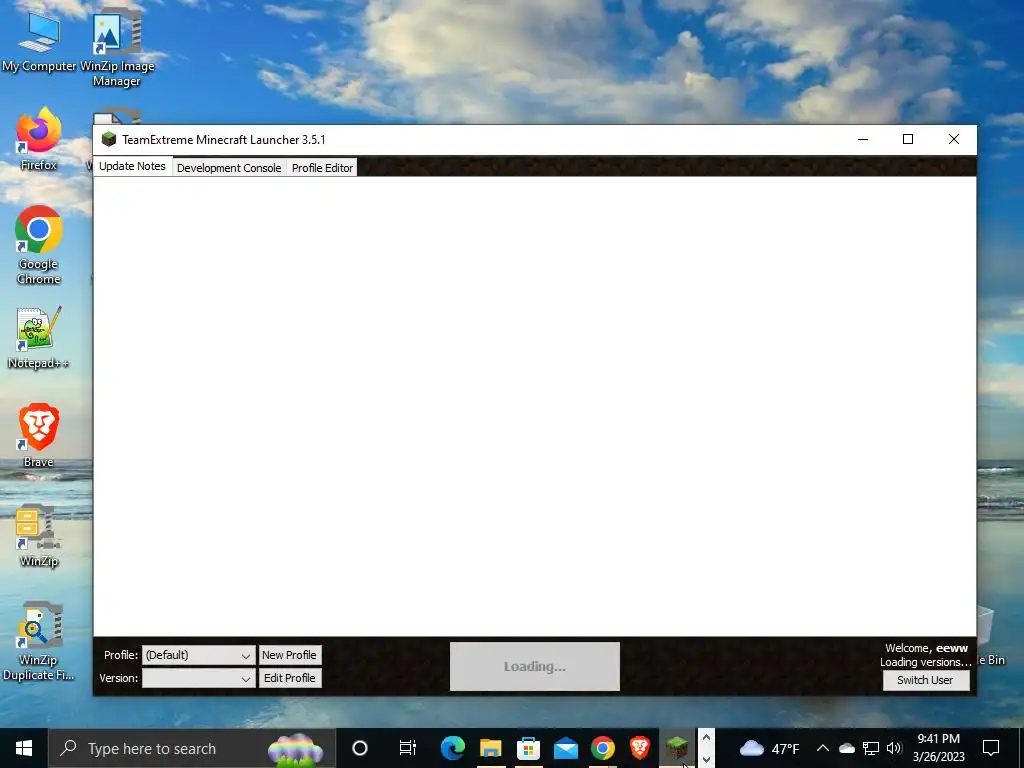The image size is (1024, 768).
Task: Select the Google Chrome desktop shortcut
Action: tap(39, 246)
